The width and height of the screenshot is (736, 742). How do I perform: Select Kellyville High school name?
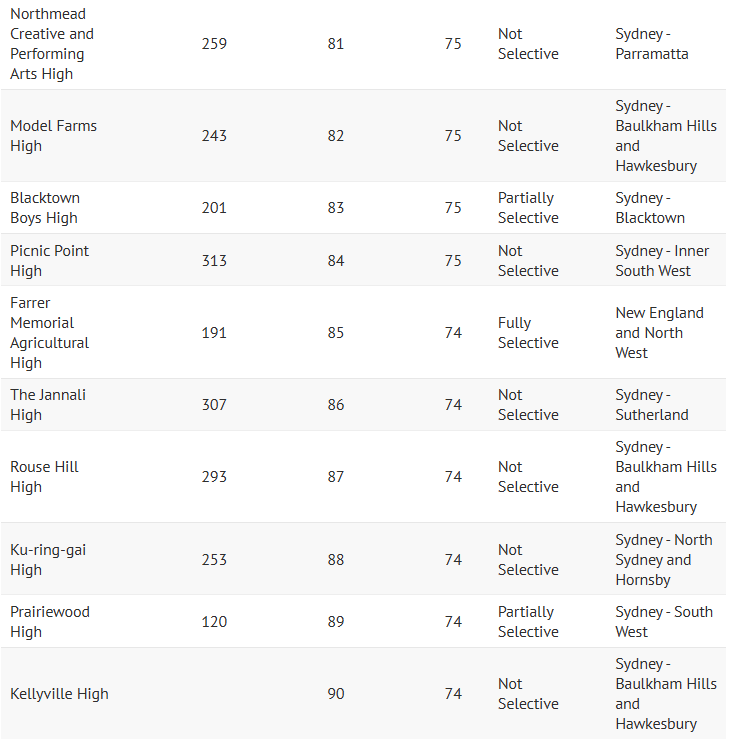[59, 694]
